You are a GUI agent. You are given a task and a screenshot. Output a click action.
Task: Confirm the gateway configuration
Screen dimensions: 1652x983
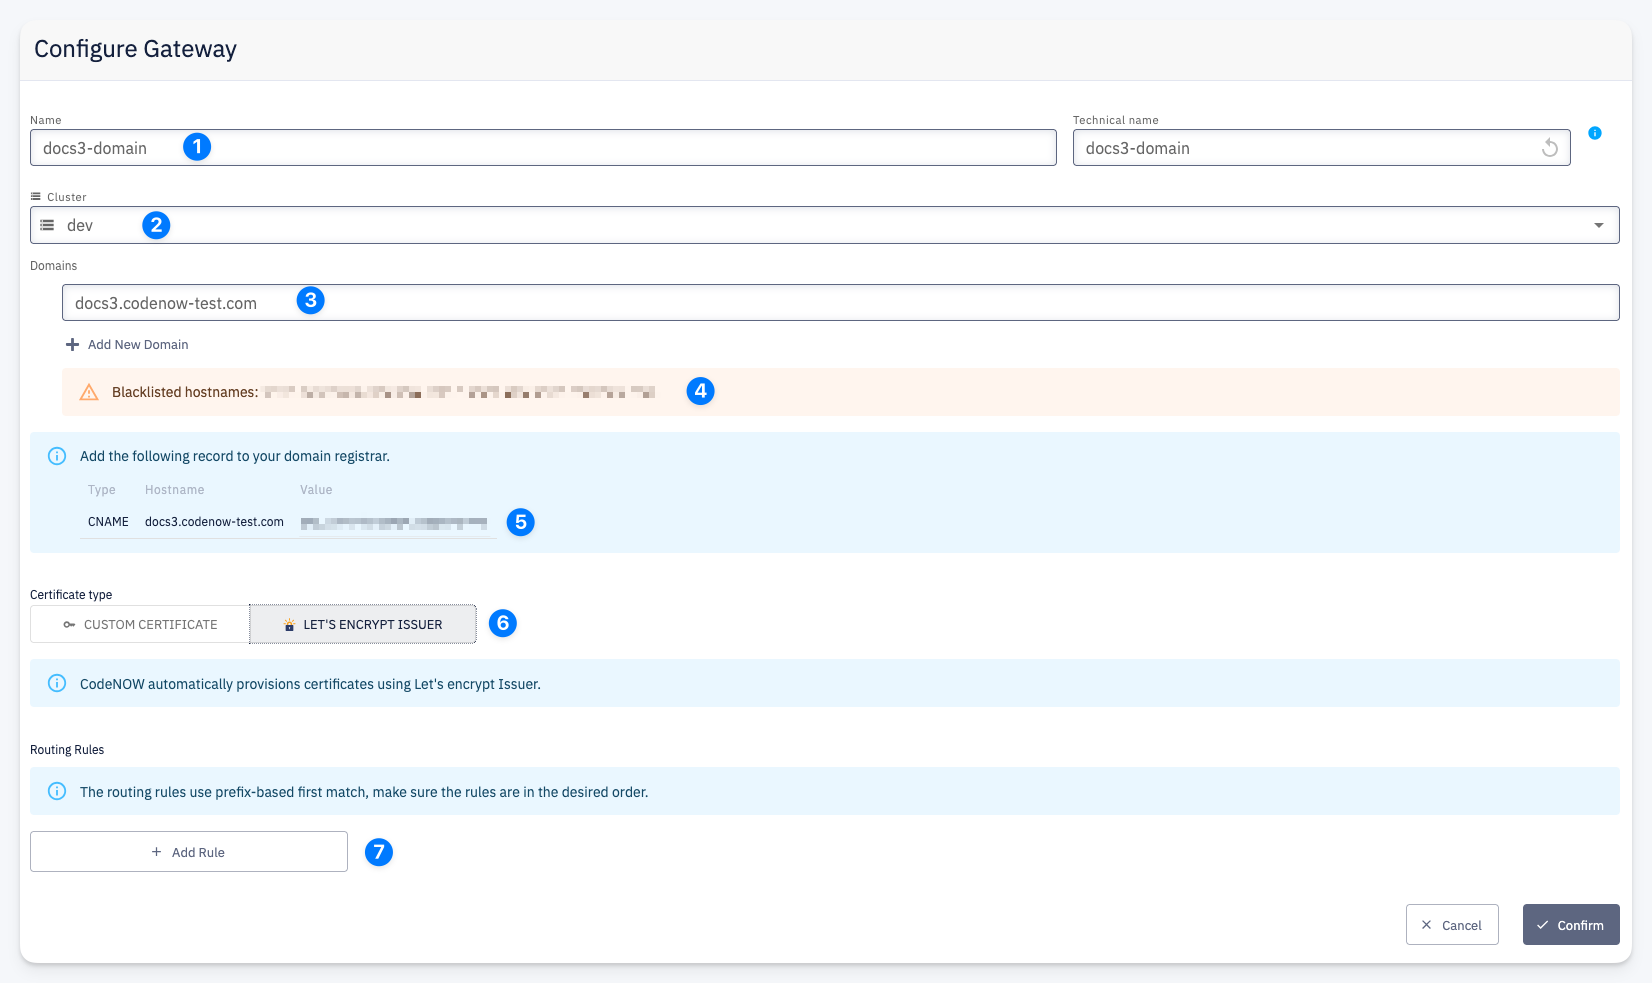(x=1571, y=925)
